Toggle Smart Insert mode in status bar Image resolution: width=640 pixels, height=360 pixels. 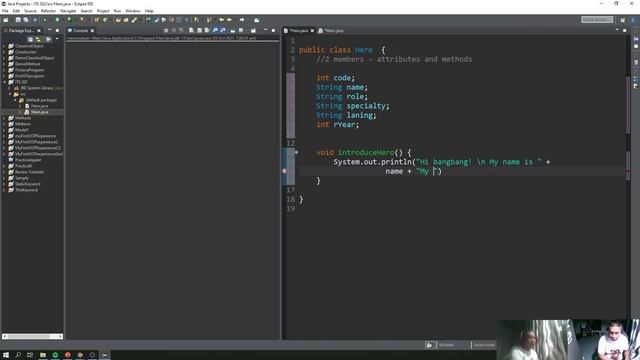[x=484, y=345]
